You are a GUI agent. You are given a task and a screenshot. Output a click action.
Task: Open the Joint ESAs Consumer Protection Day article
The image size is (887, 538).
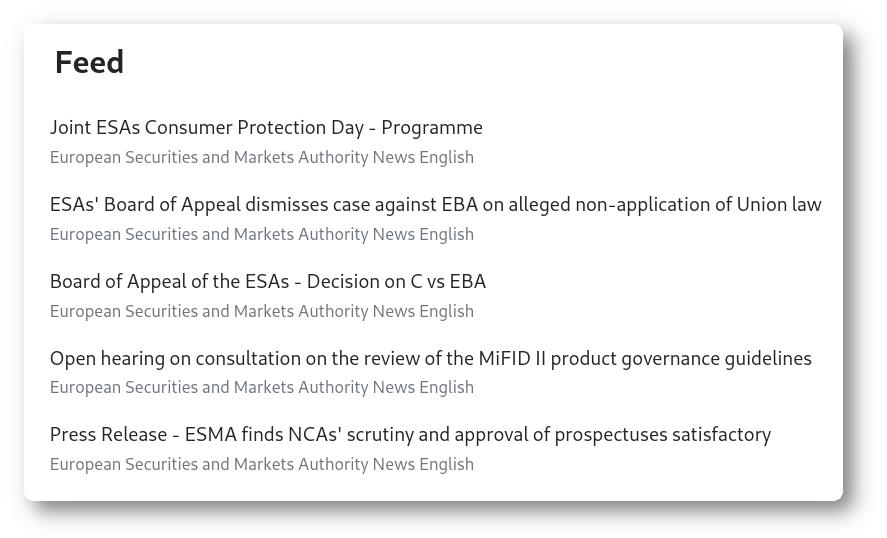(x=266, y=128)
